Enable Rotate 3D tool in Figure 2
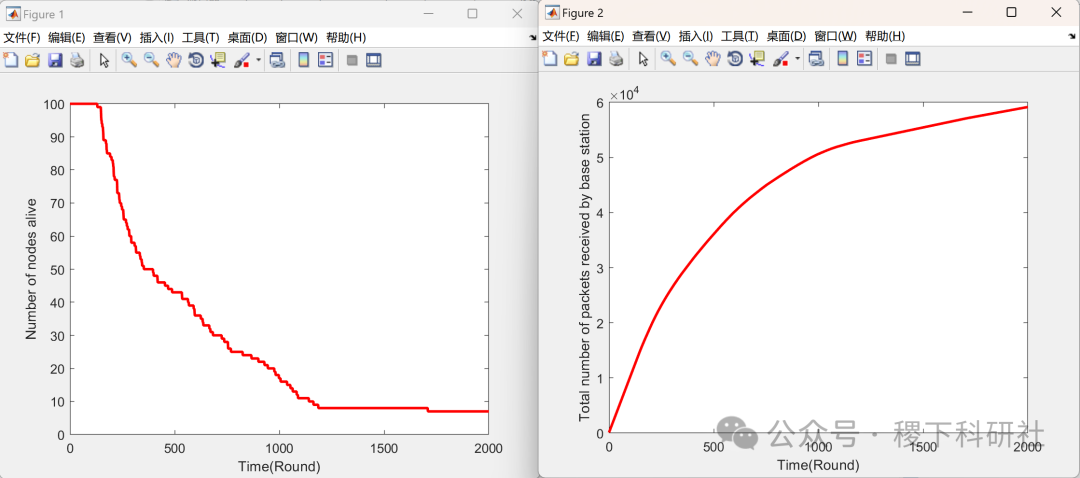The width and height of the screenshot is (1080, 478). pos(734,59)
